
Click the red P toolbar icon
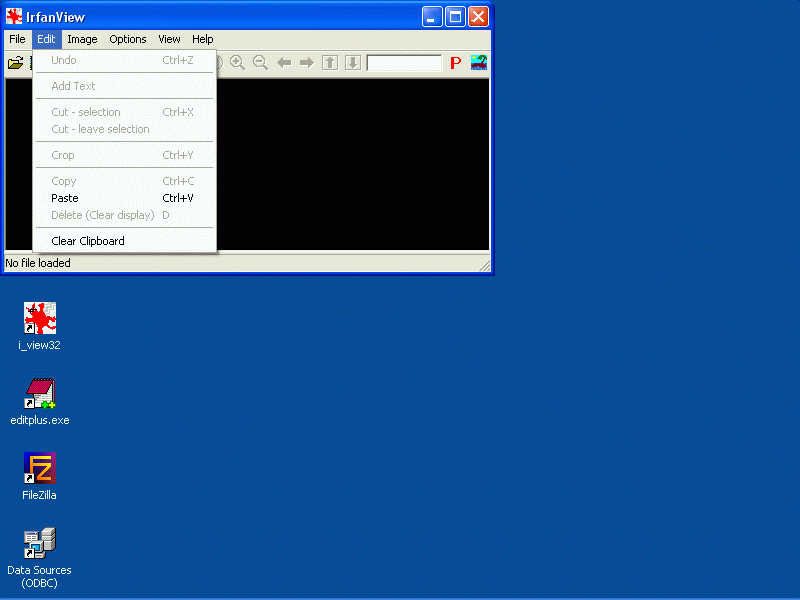coord(455,63)
